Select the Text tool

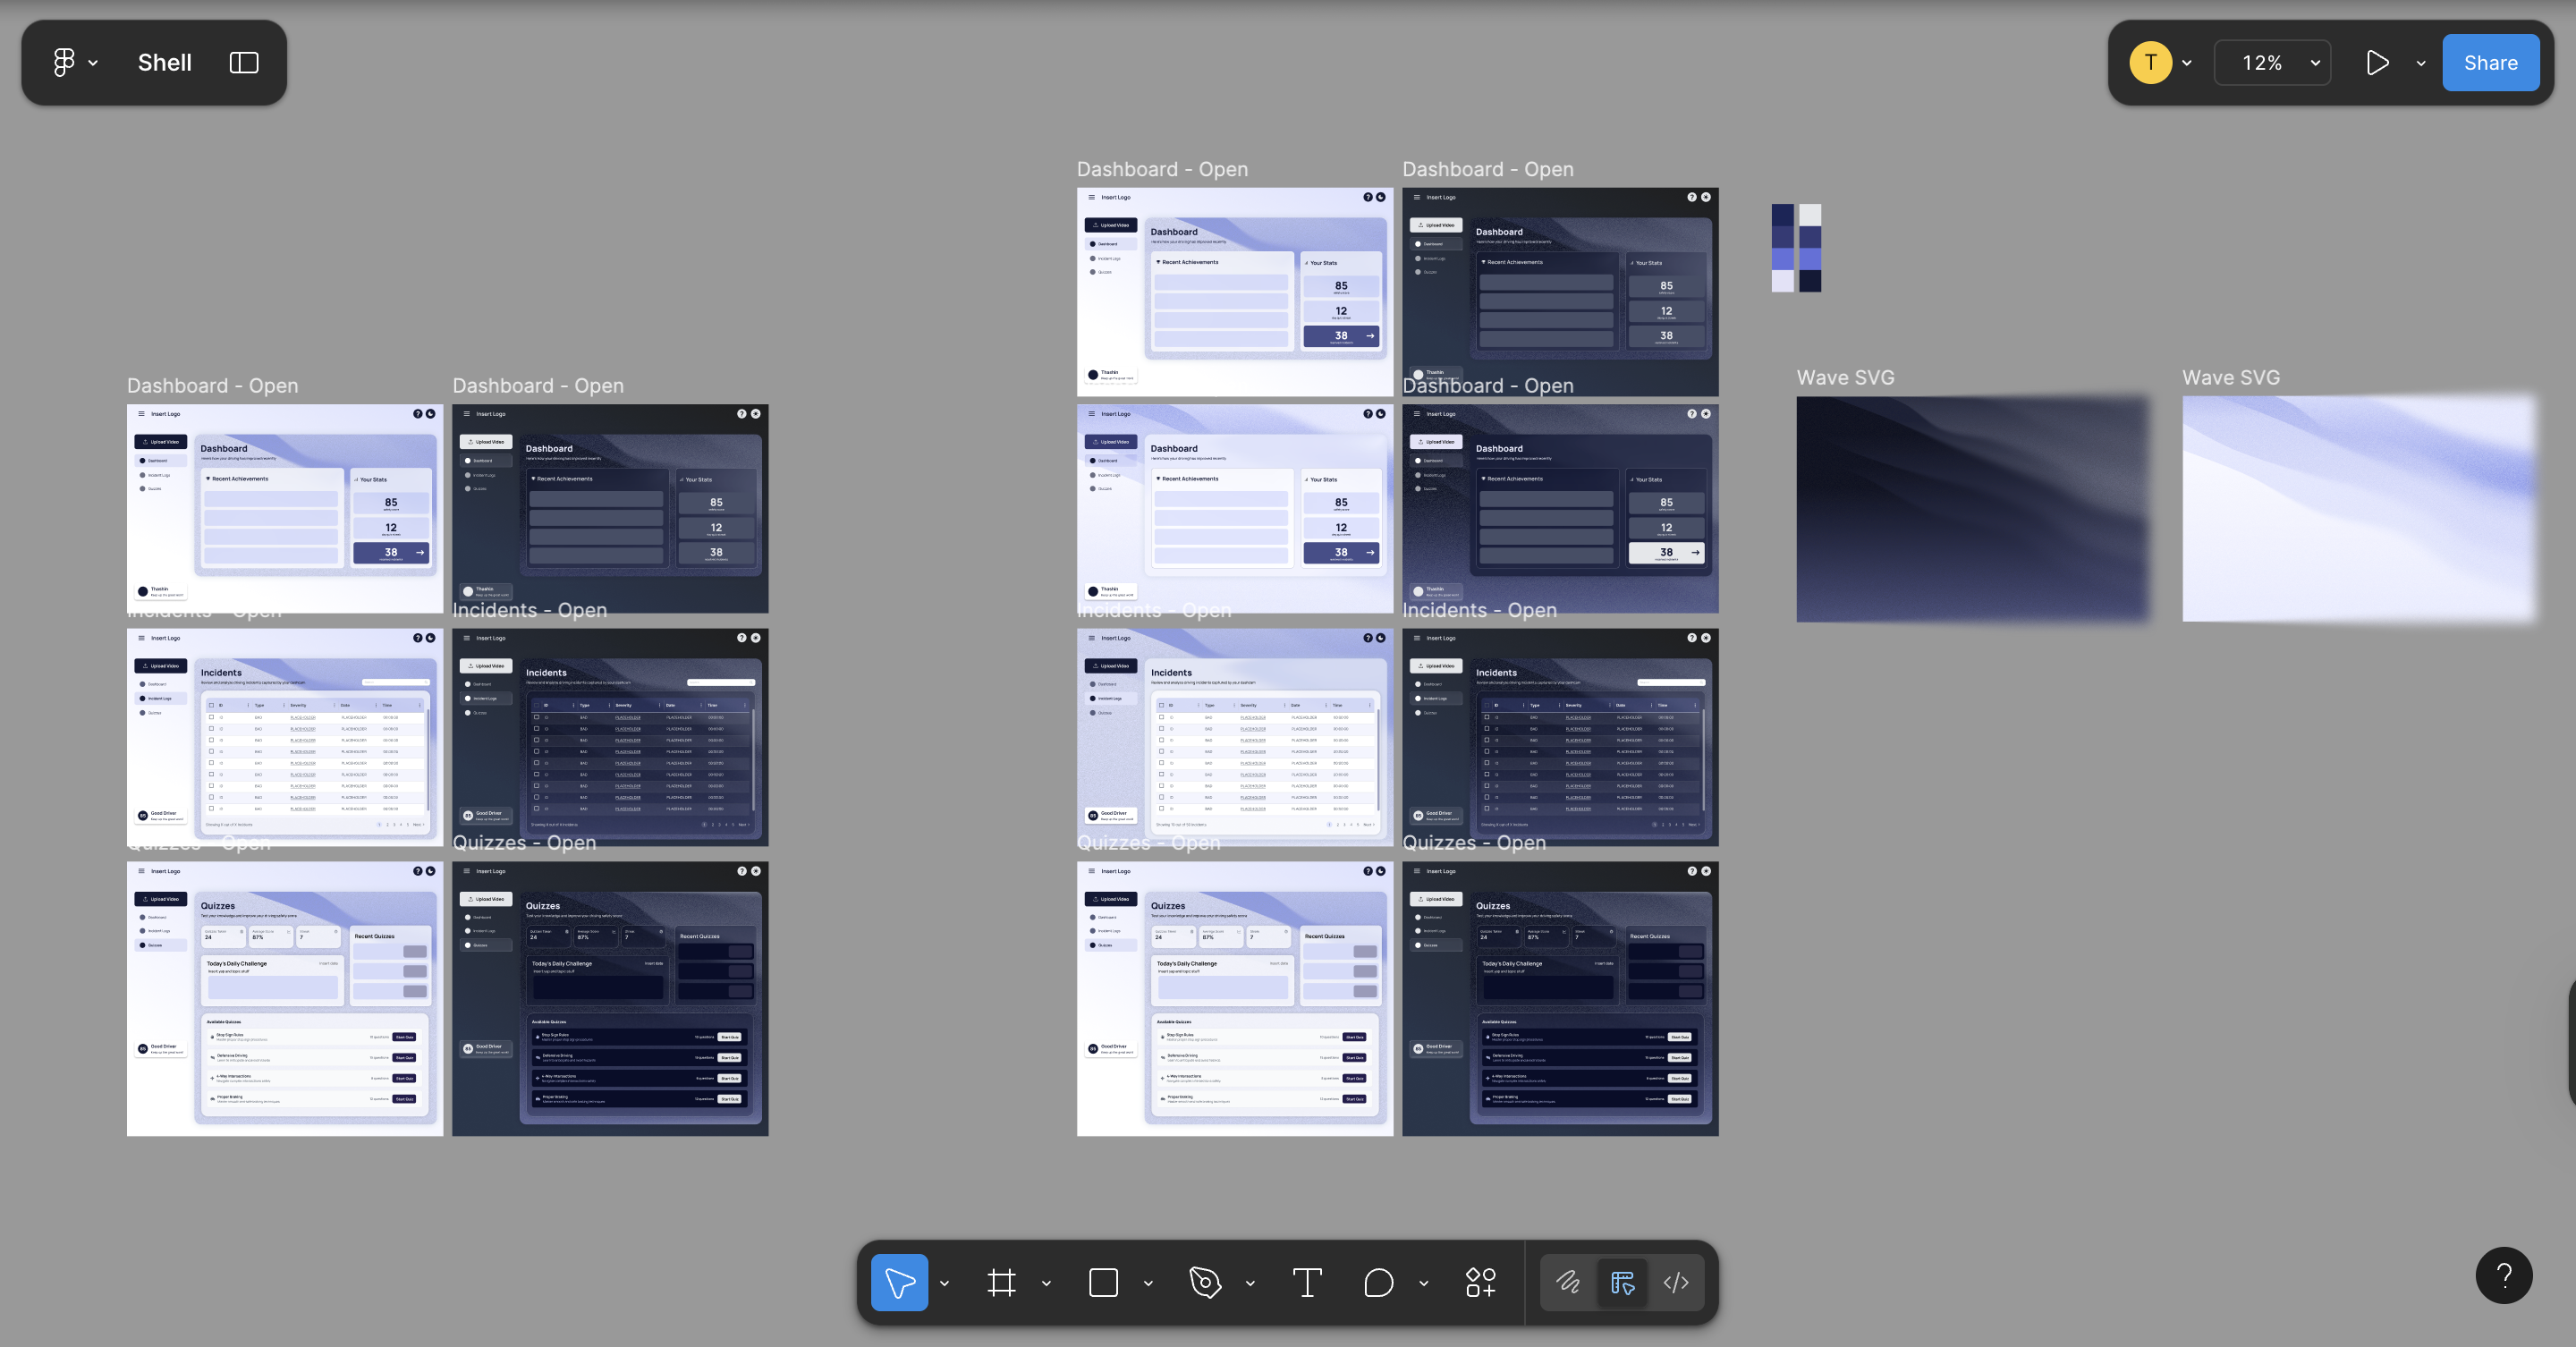pyautogui.click(x=1306, y=1282)
